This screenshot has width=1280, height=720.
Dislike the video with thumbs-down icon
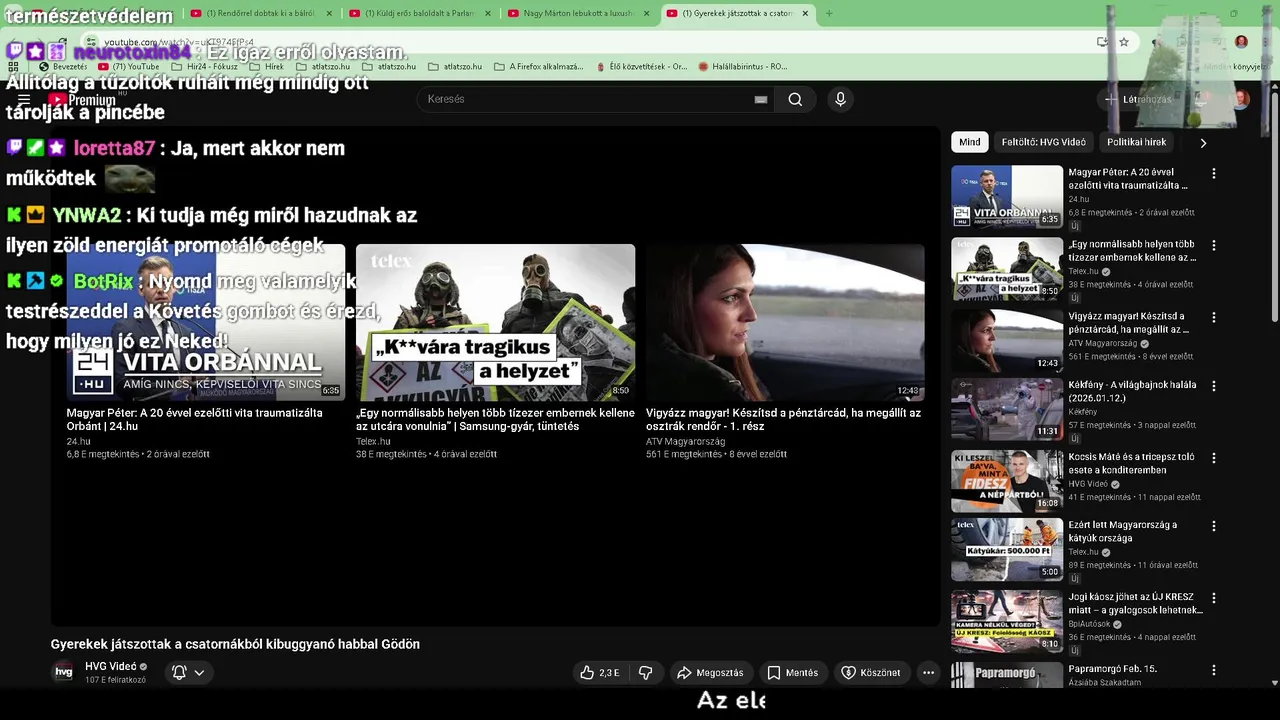pyautogui.click(x=646, y=673)
